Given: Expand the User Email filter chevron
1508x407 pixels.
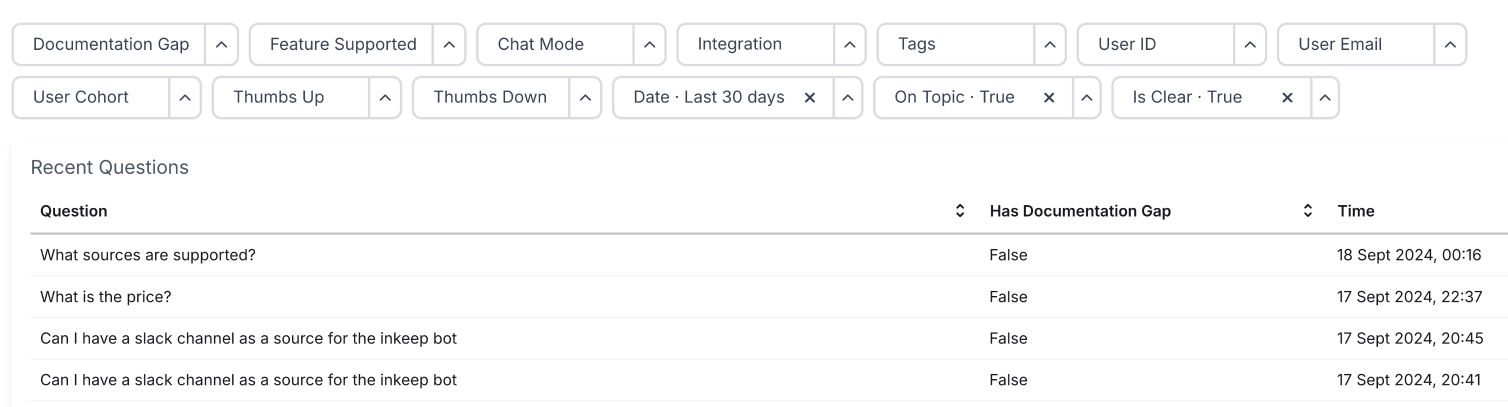Looking at the screenshot, I should [1449, 45].
